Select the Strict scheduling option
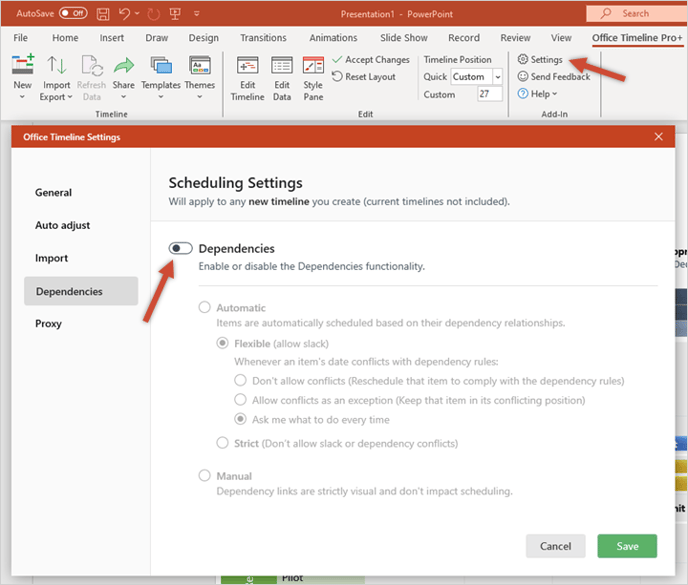This screenshot has width=688, height=585. [x=222, y=443]
